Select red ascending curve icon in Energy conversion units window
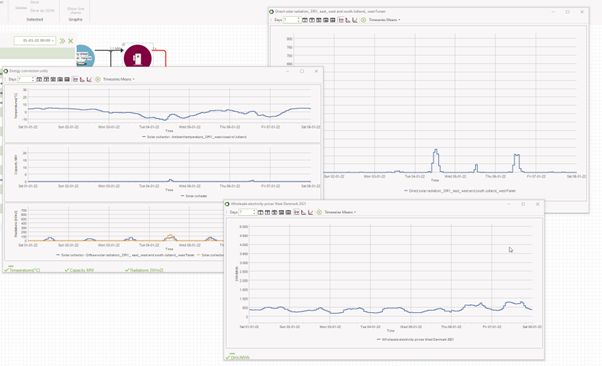Viewport: 602px width, 366px height. pos(89,79)
